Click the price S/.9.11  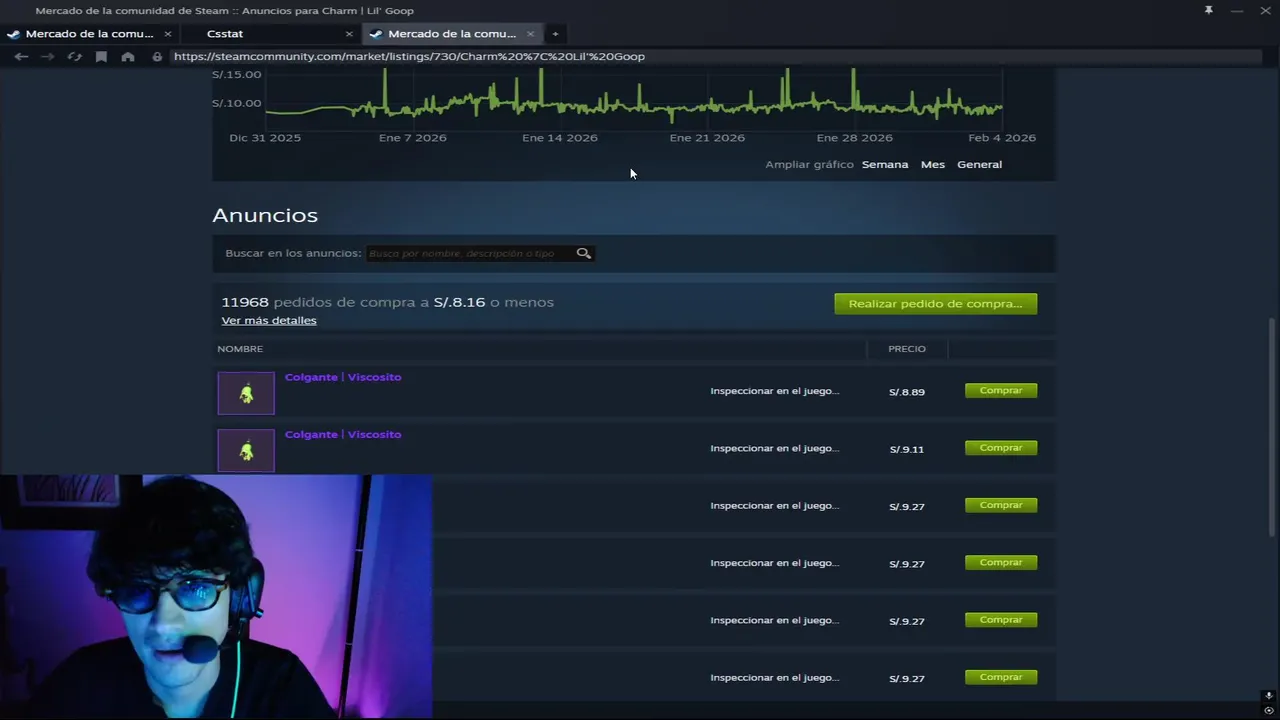tap(907, 449)
